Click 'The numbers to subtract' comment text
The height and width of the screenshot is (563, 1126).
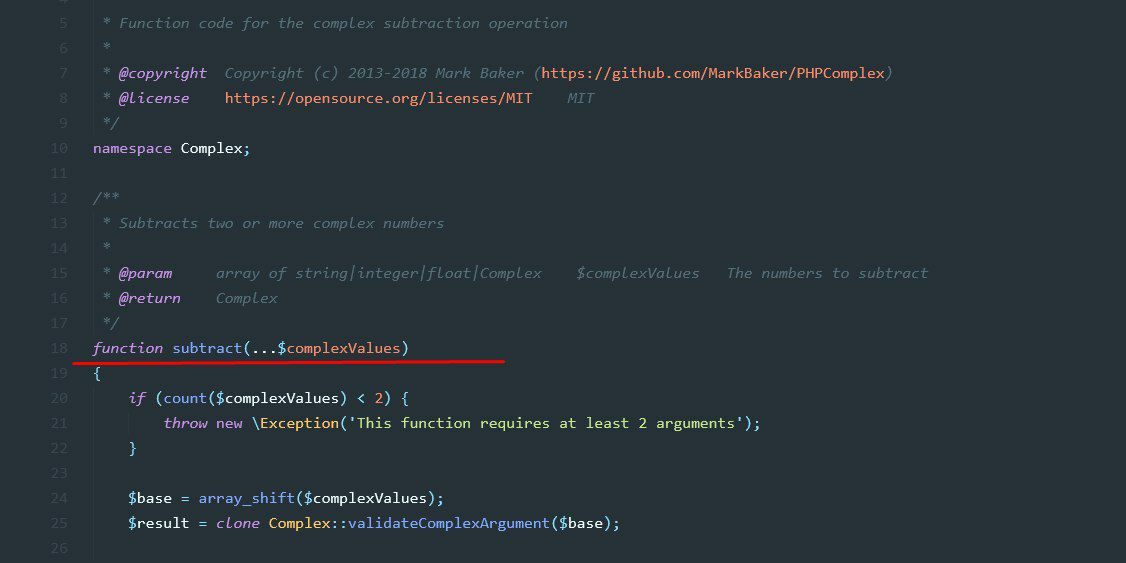pyautogui.click(x=827, y=274)
